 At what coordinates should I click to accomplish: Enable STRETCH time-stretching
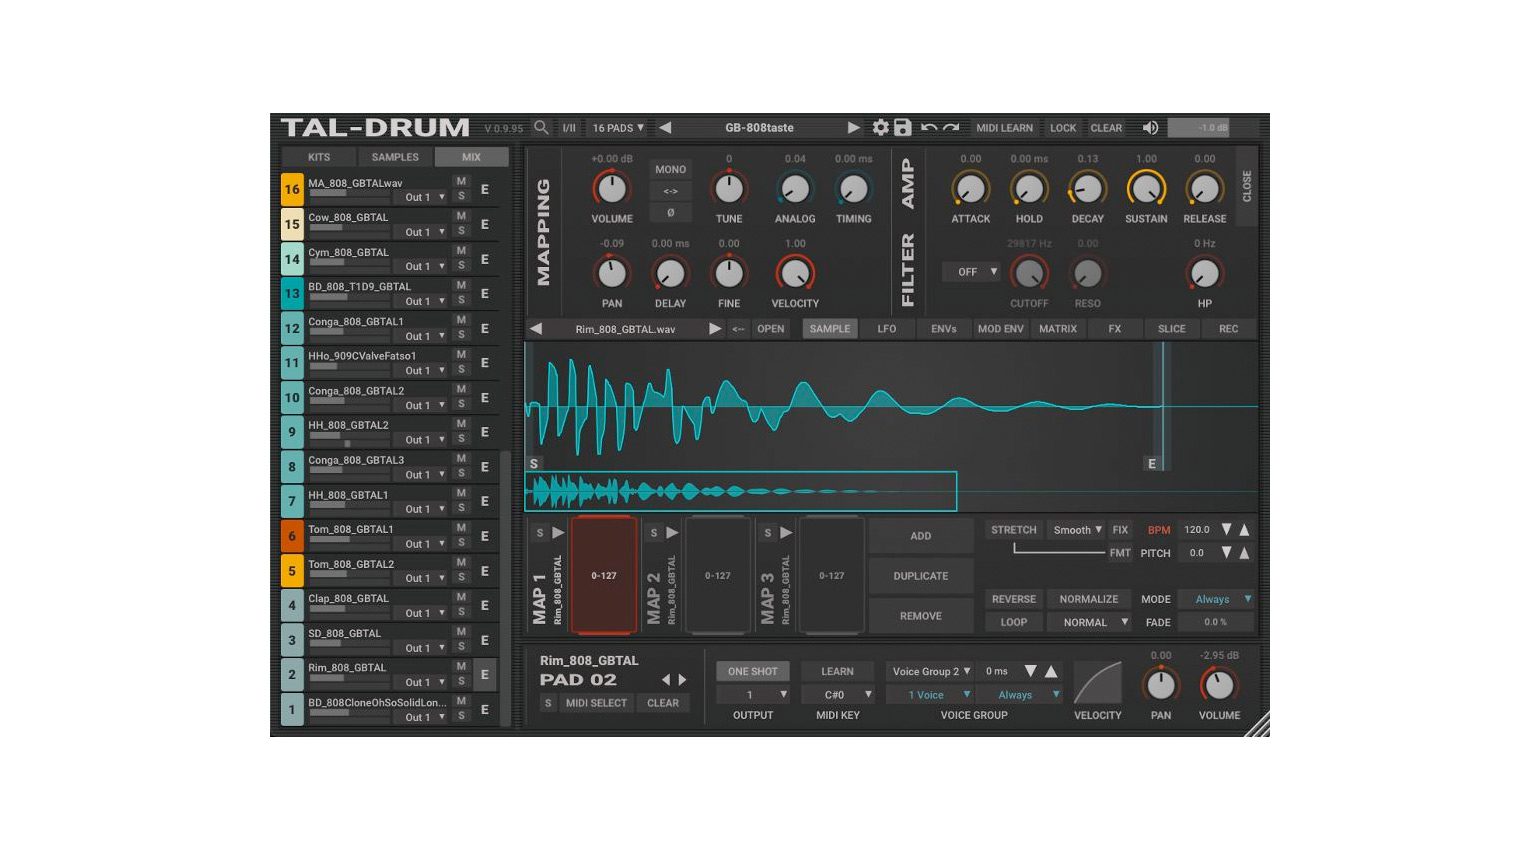(x=1013, y=530)
